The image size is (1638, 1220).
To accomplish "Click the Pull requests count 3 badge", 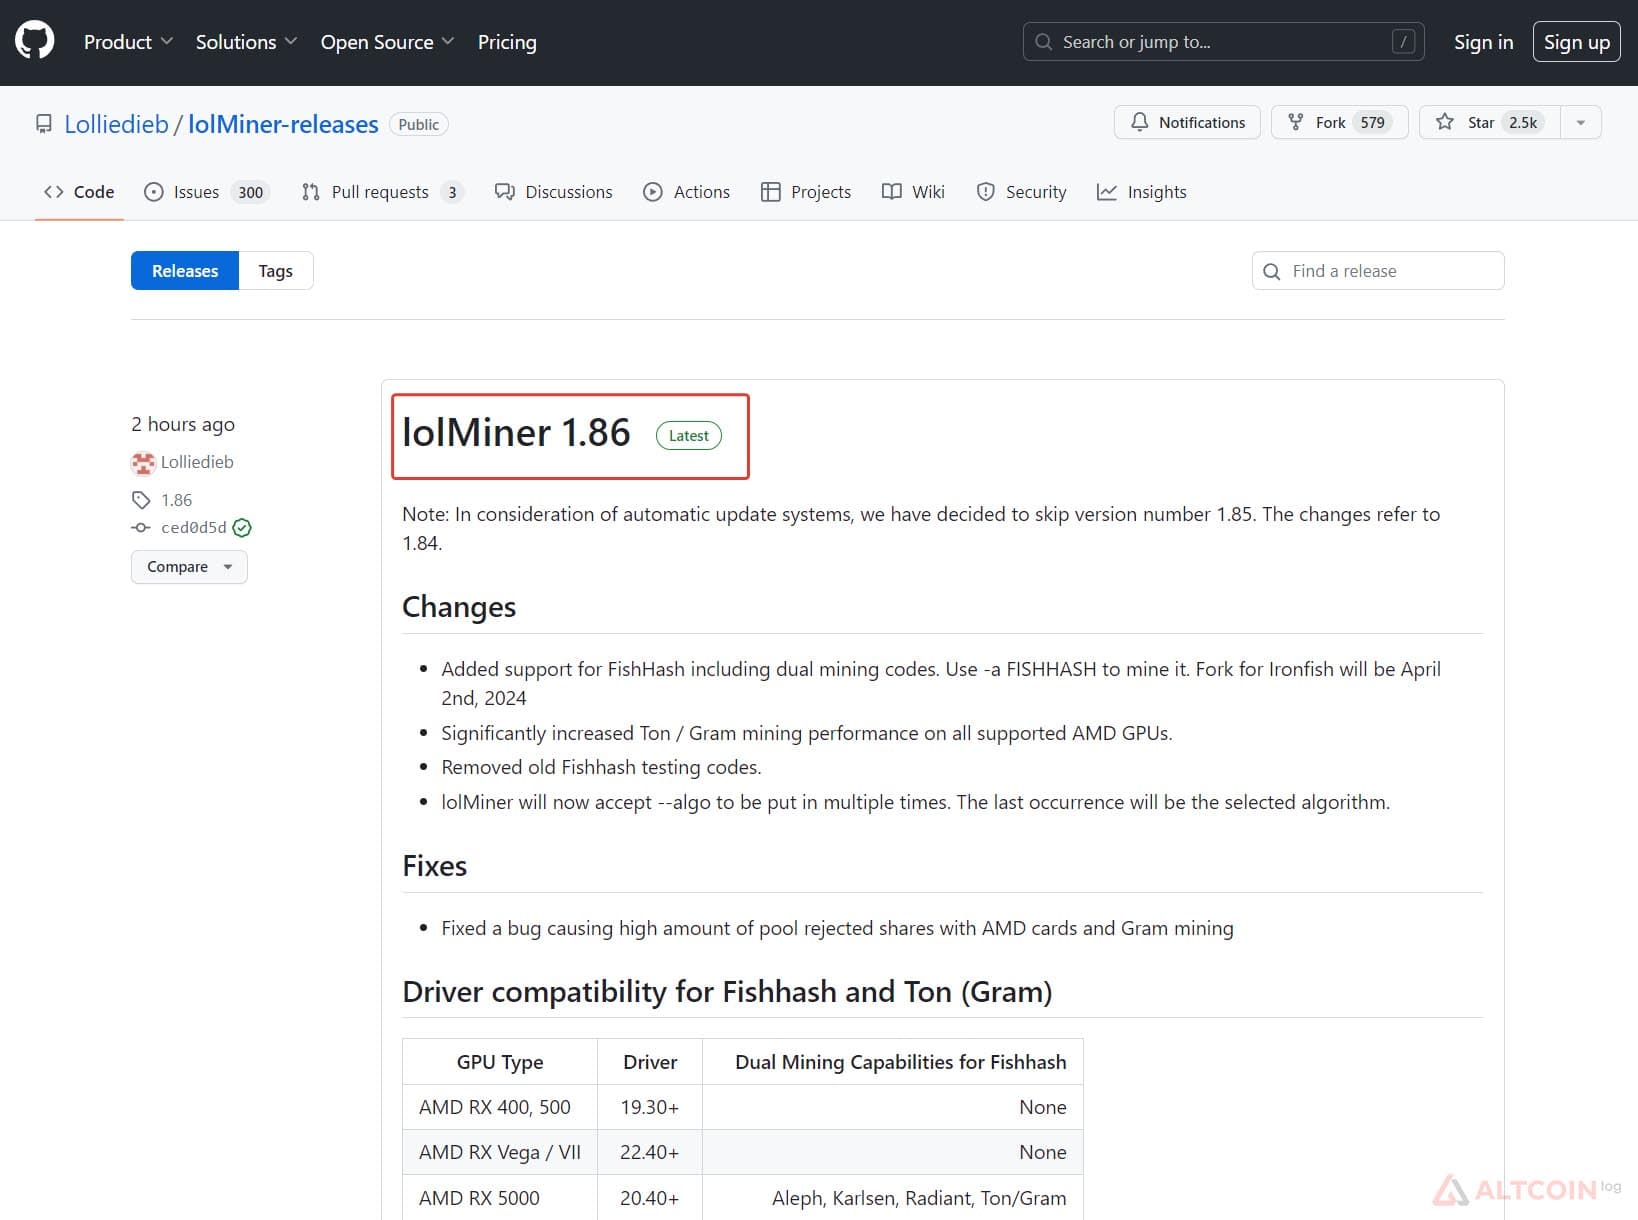I will click(x=452, y=192).
